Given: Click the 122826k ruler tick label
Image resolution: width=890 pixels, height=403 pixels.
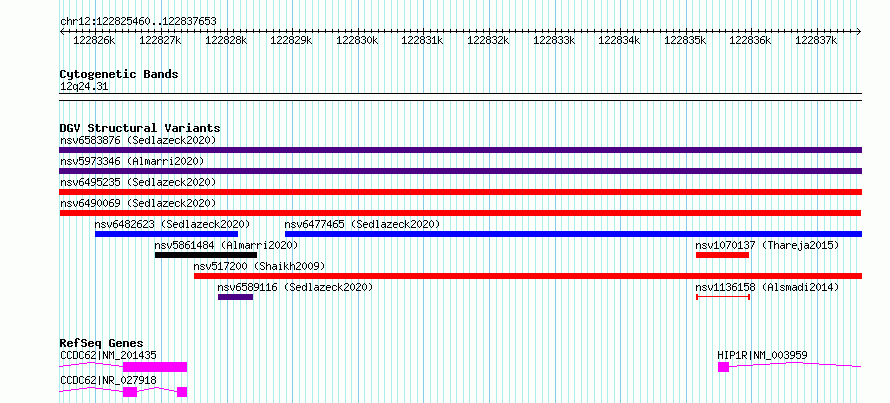Looking at the screenshot, I should point(95,40).
